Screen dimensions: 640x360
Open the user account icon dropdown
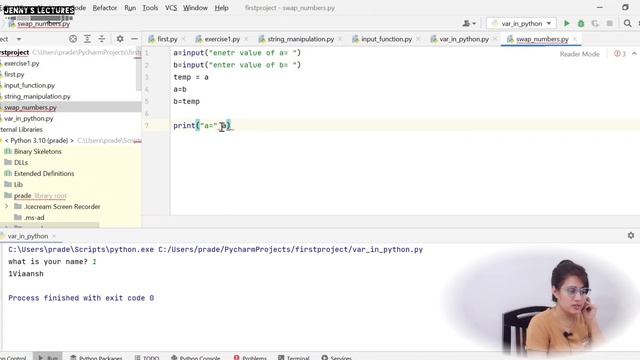(469, 24)
